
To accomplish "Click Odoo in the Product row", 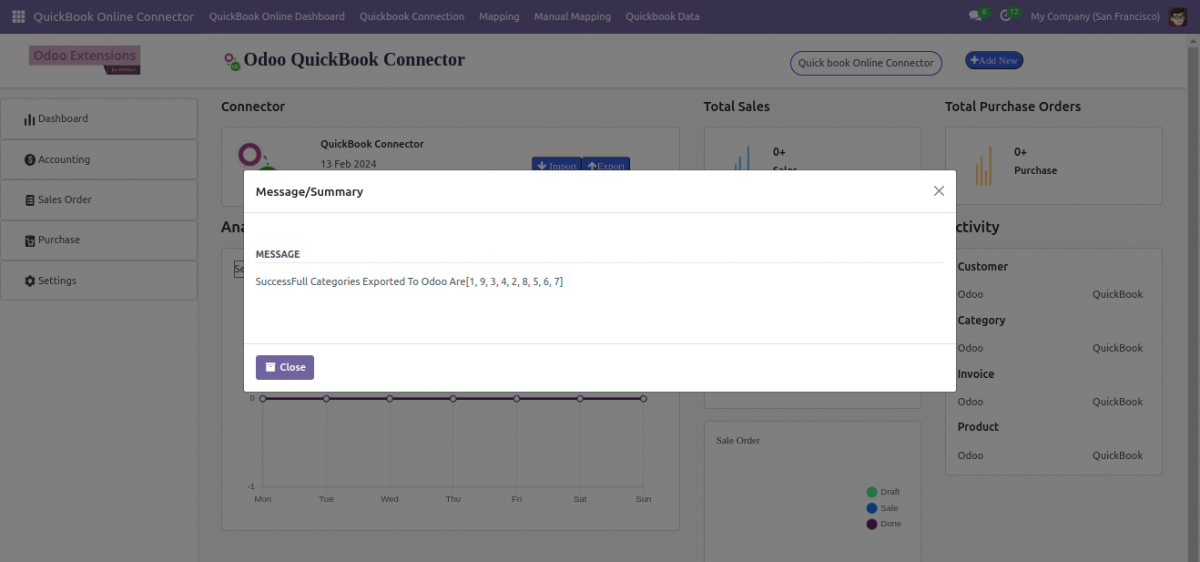I will tap(970, 455).
